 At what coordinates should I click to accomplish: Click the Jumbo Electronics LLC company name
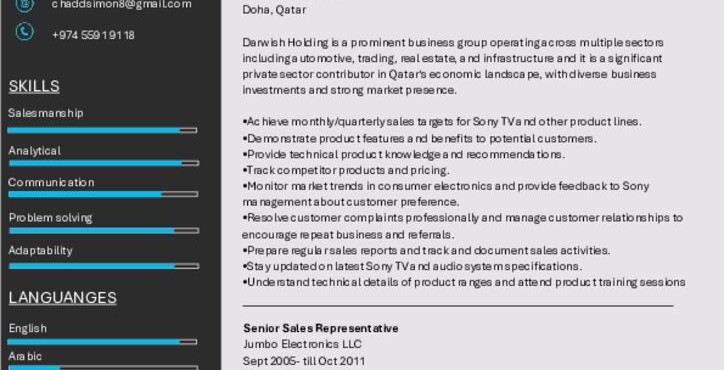click(302, 344)
